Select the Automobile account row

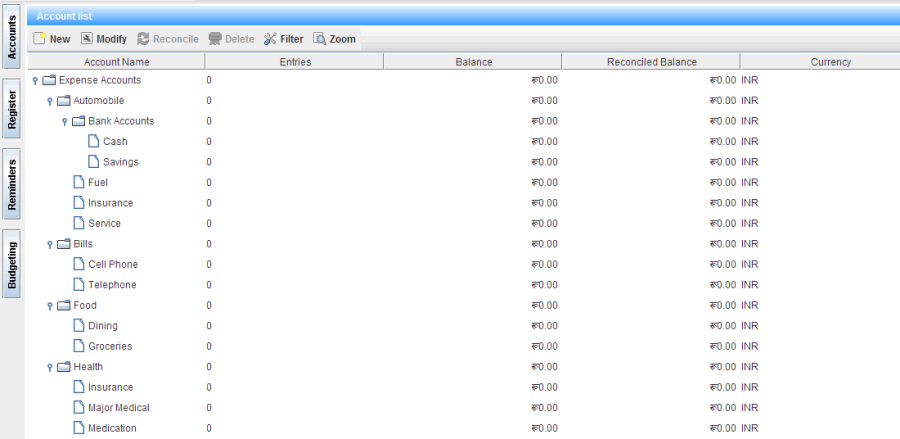(464, 100)
